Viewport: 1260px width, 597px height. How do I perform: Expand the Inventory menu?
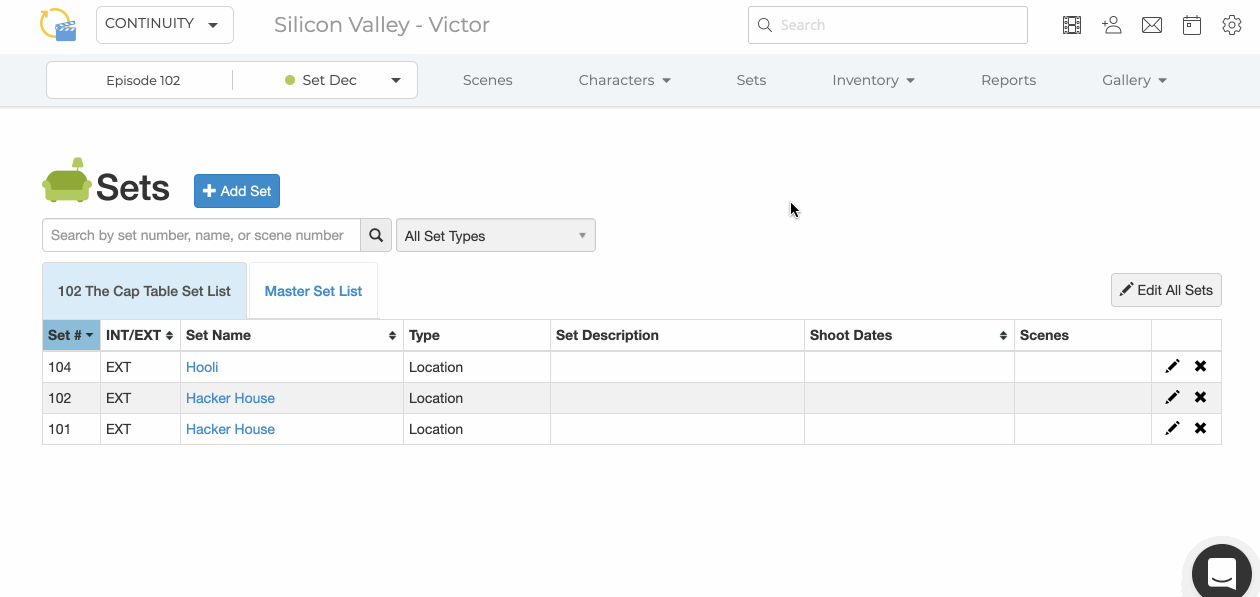point(874,80)
